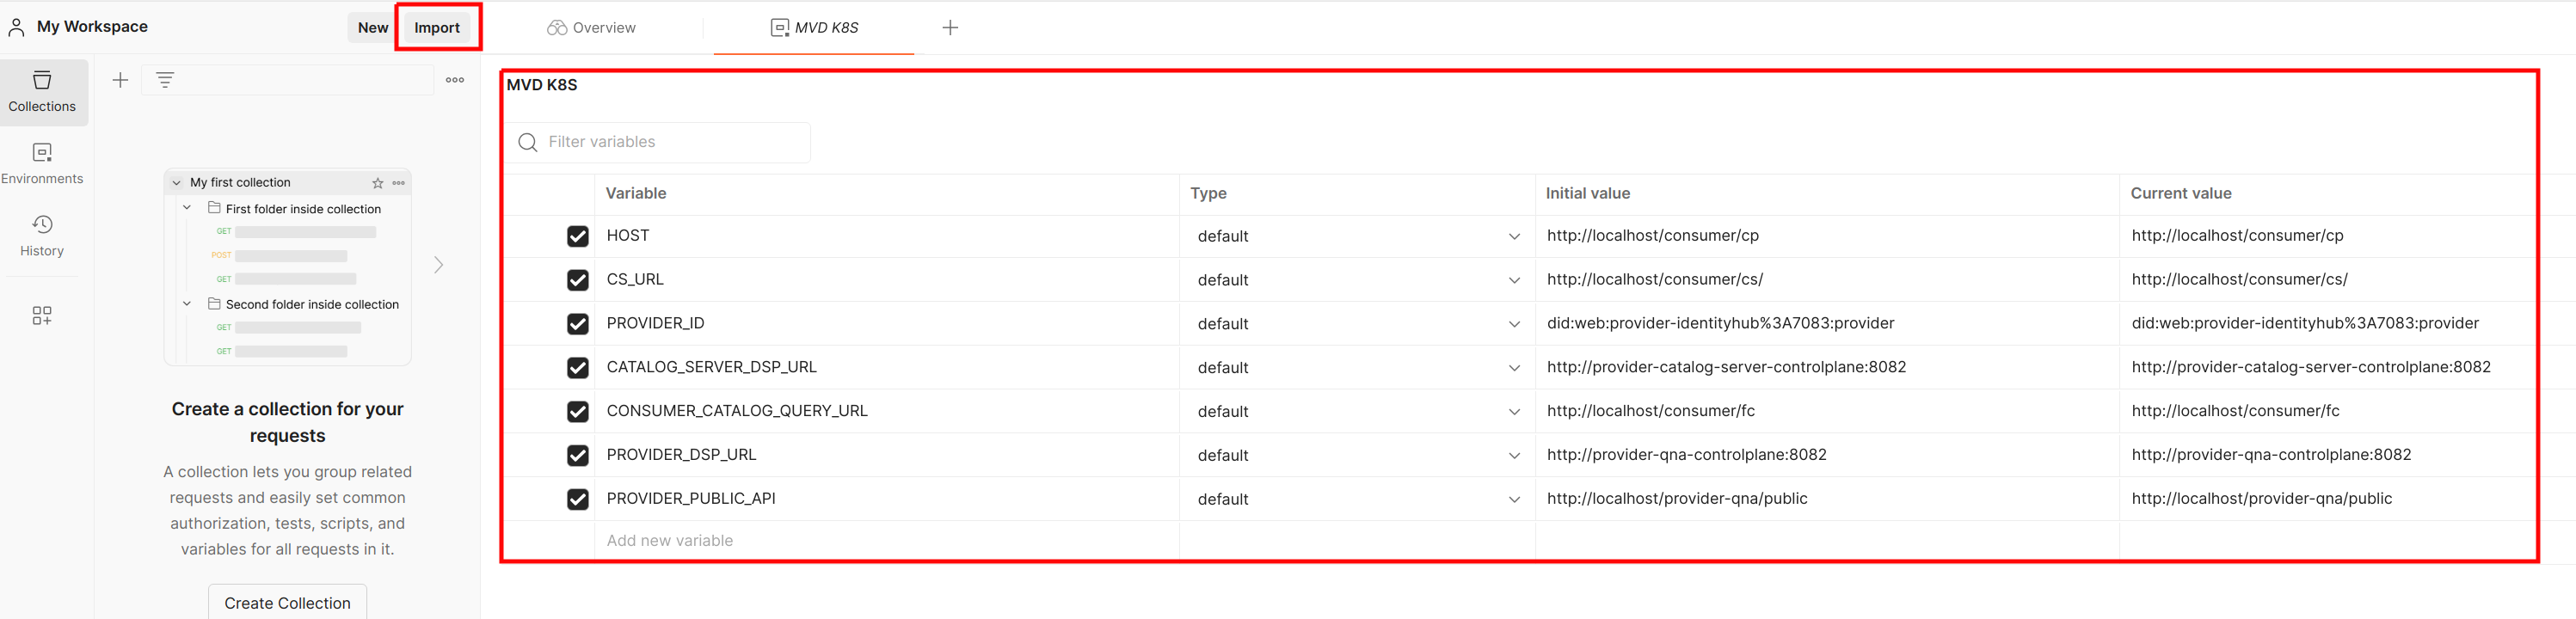The width and height of the screenshot is (2576, 619).
Task: Open the configure sidebar grid icon
Action: [x=42, y=316]
